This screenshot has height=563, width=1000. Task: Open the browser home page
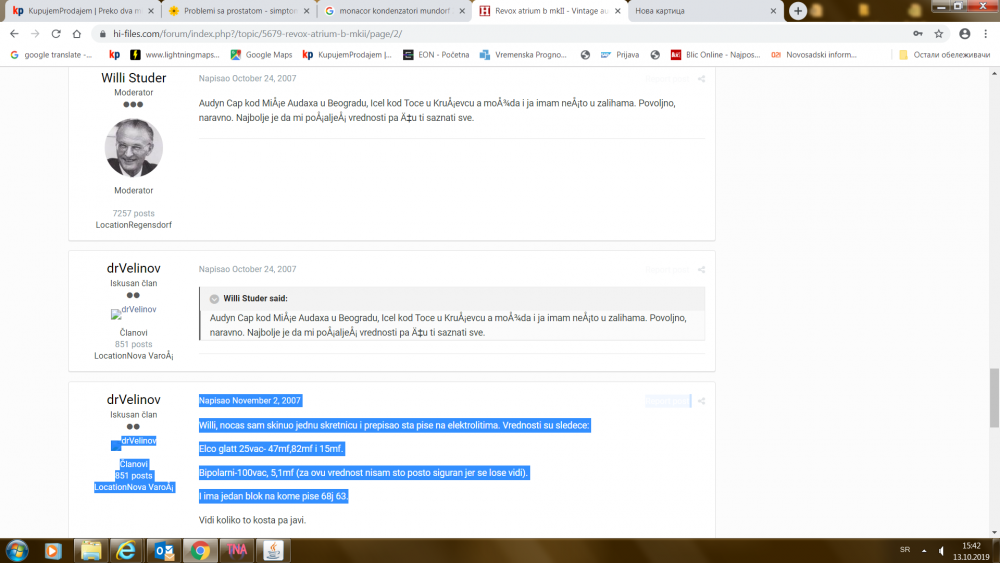77,34
